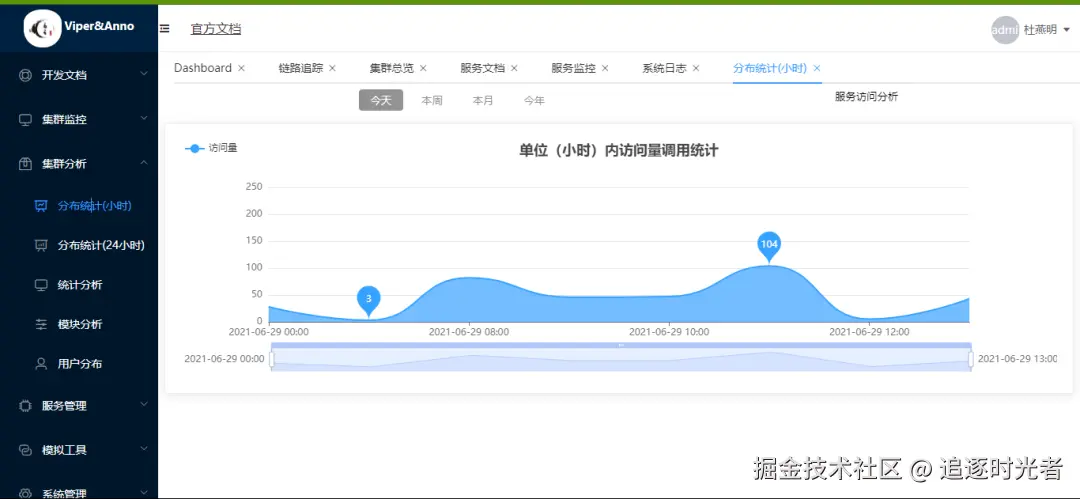Open 分布统计(24小时) sidebar item
This screenshot has height=499, width=1080.
pyautogui.click(x=100, y=245)
